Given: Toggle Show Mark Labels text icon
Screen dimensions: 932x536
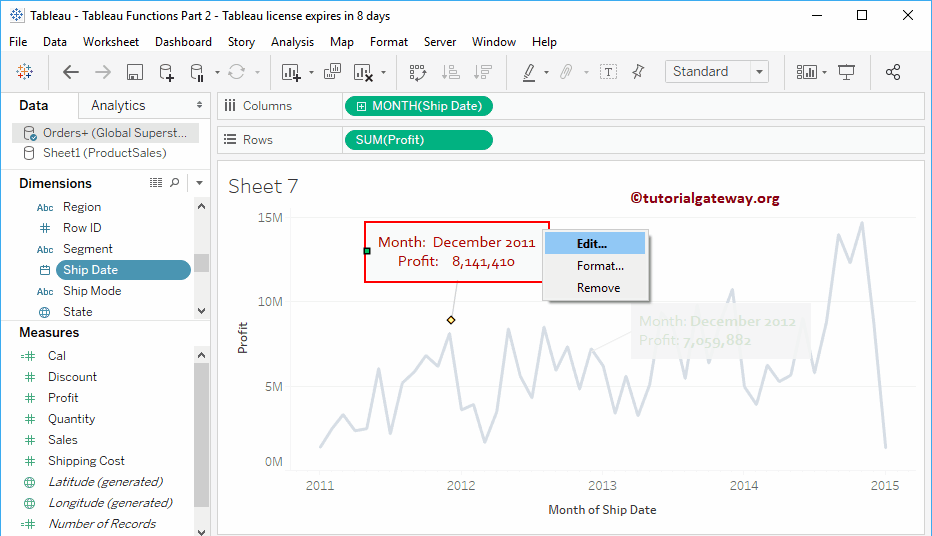Looking at the screenshot, I should click(608, 72).
